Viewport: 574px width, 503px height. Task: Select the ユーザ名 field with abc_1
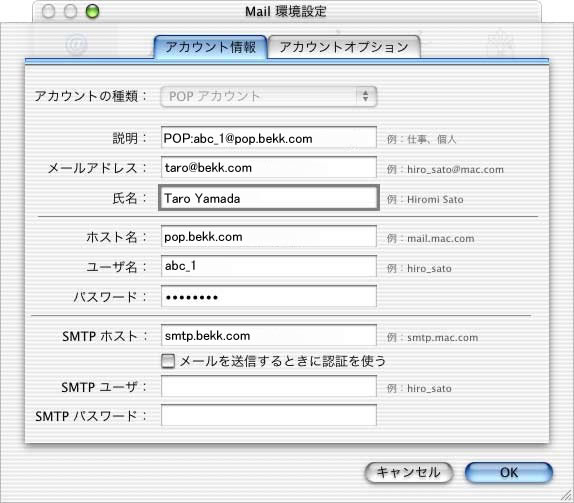(269, 266)
